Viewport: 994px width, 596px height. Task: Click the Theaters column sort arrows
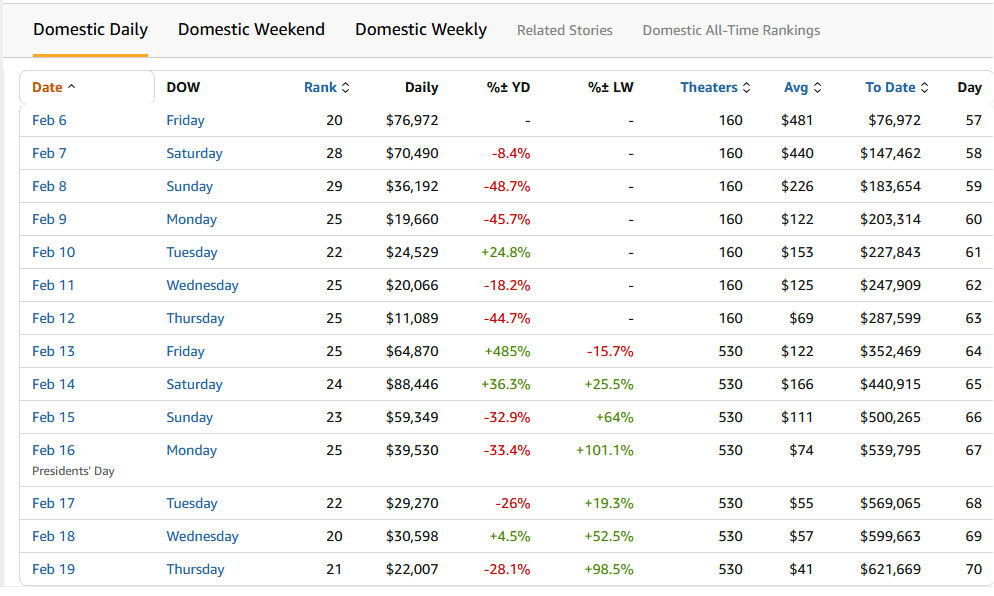(x=747, y=88)
